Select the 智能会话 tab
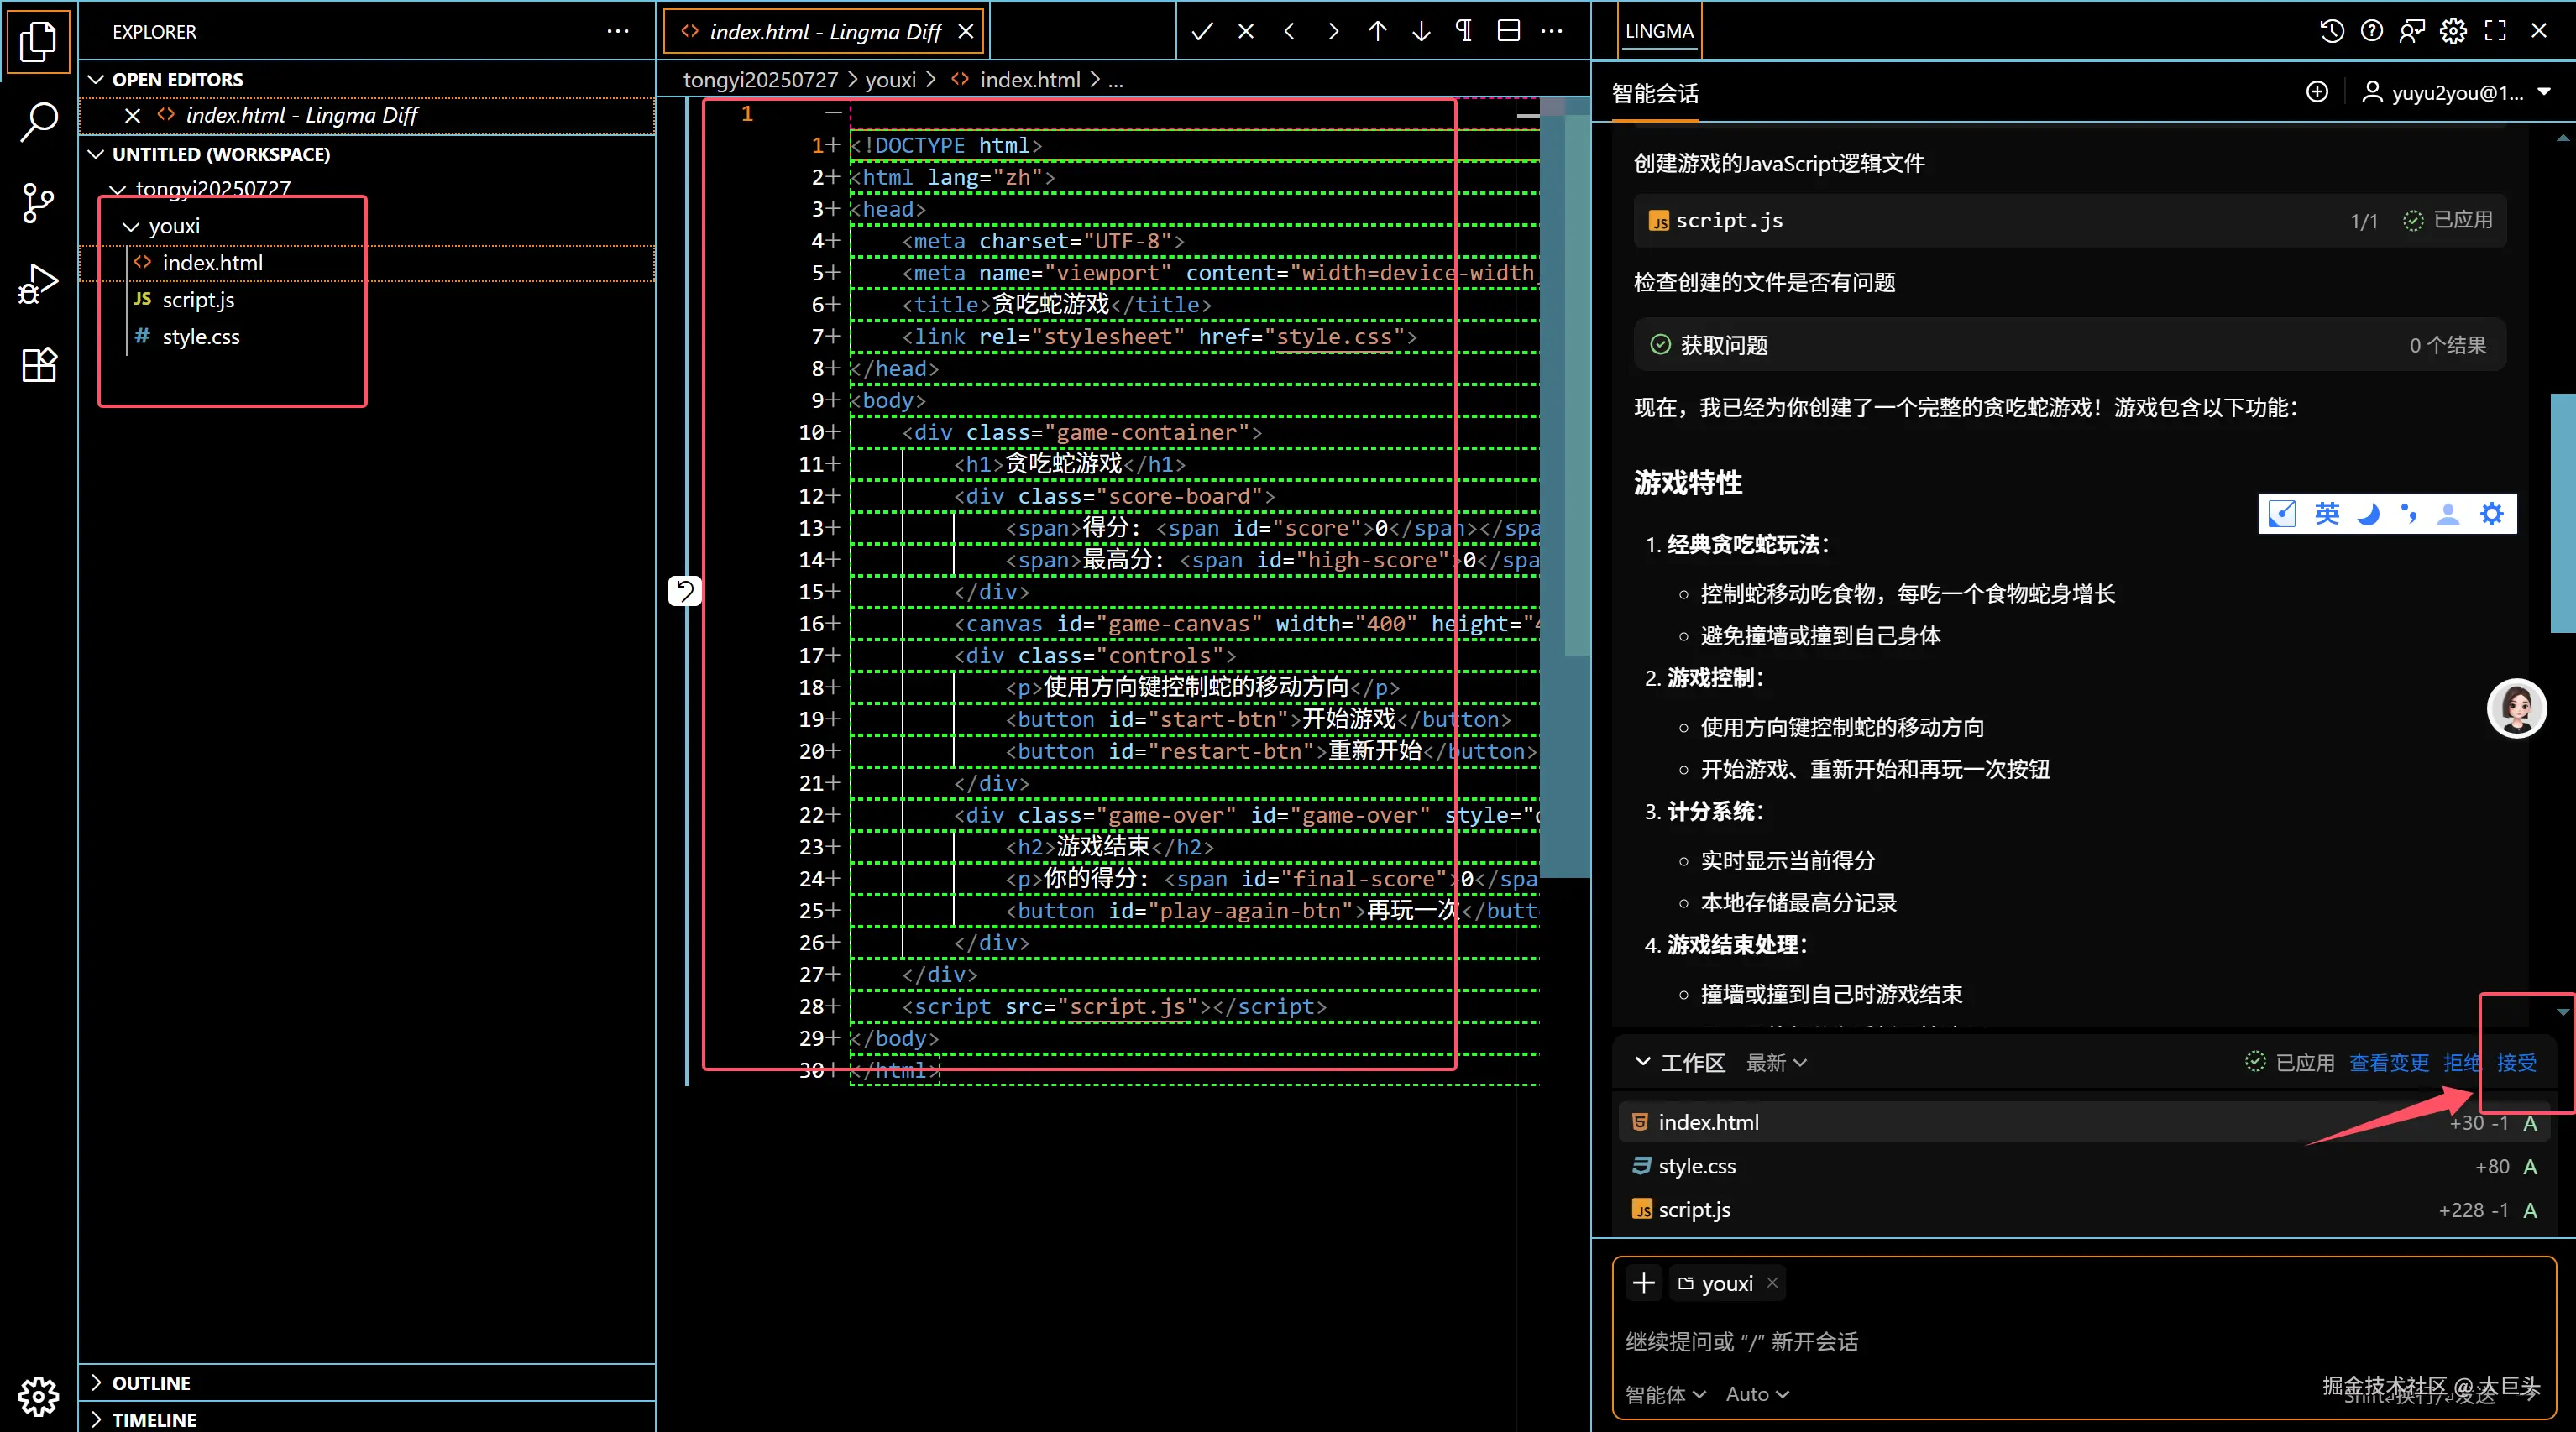The image size is (2576, 1432). [1655, 94]
